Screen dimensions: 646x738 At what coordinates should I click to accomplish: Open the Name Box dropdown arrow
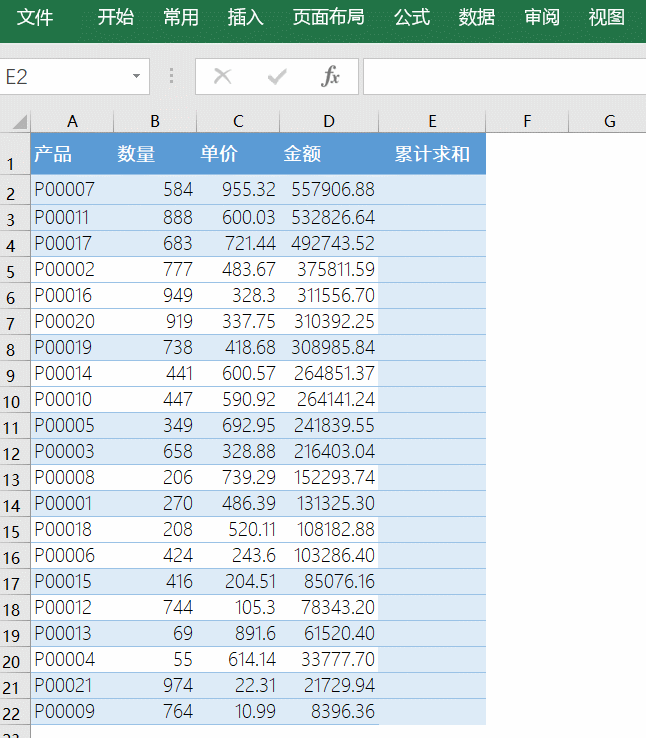[136, 76]
